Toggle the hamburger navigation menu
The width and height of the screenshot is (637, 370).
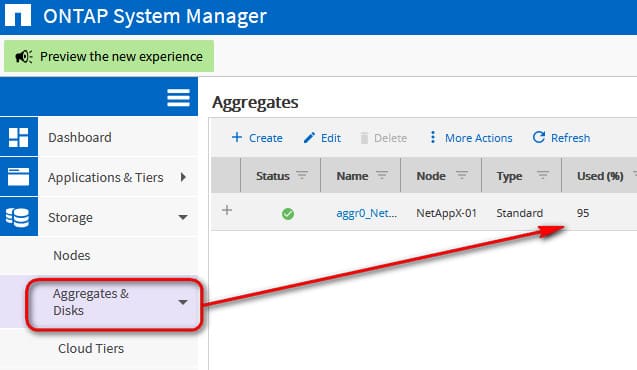[178, 97]
